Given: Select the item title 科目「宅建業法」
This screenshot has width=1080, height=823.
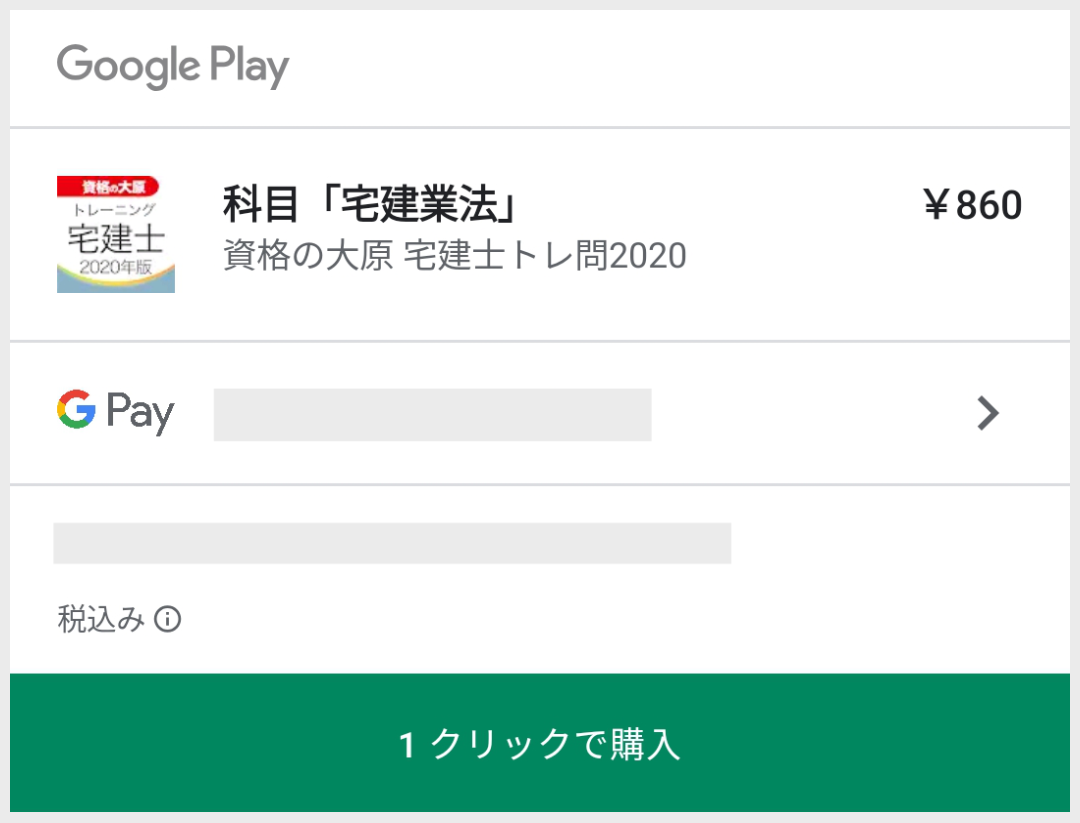Looking at the screenshot, I should click(370, 204).
